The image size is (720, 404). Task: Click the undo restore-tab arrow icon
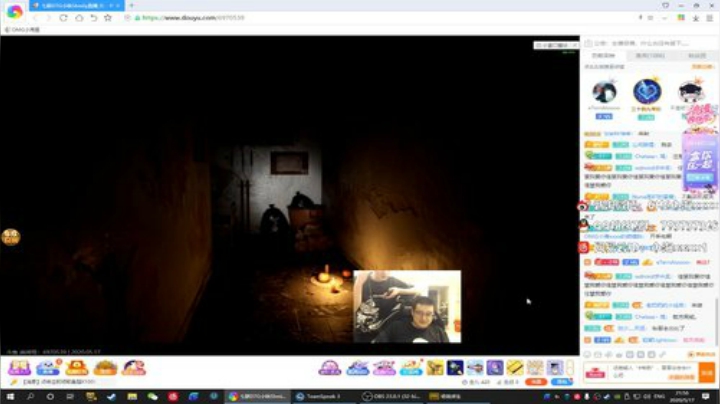(94, 18)
